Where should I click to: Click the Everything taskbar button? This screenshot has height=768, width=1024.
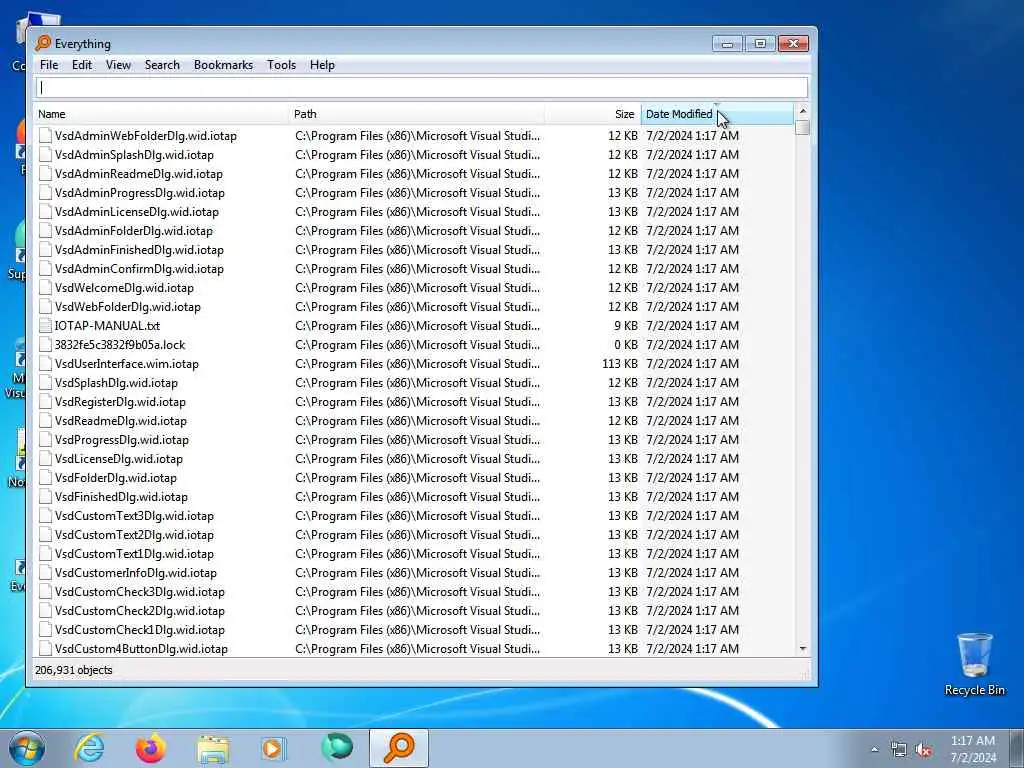399,748
